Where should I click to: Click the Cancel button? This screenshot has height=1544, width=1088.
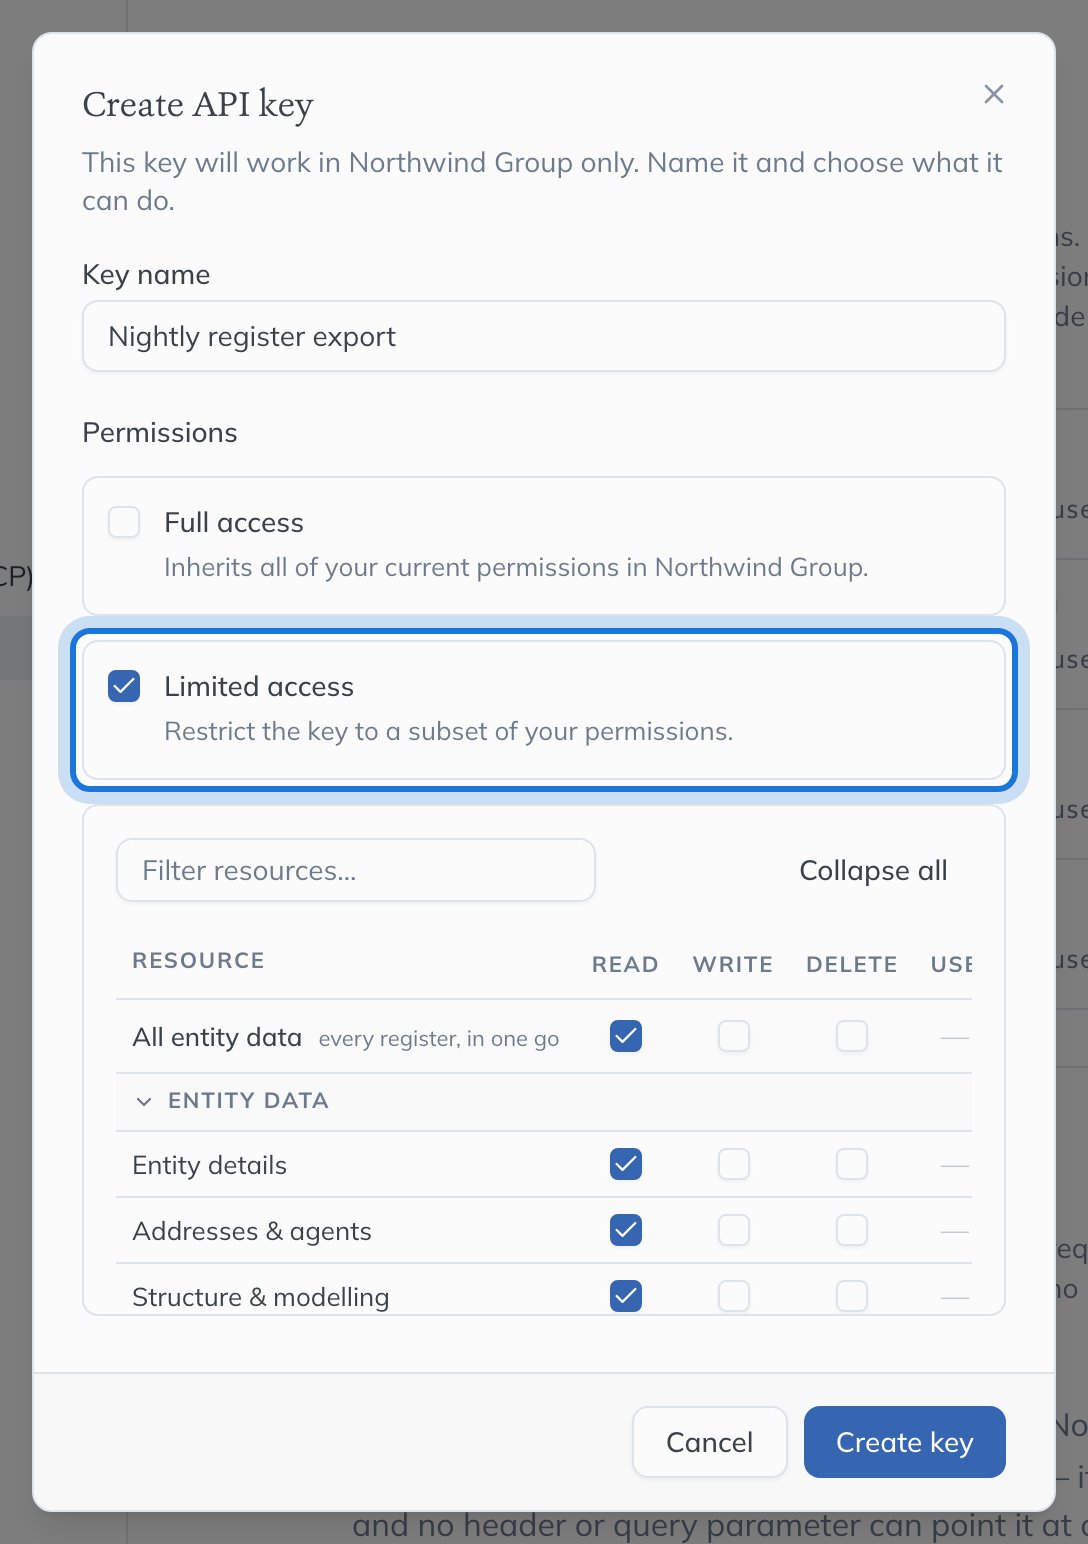[x=710, y=1442]
